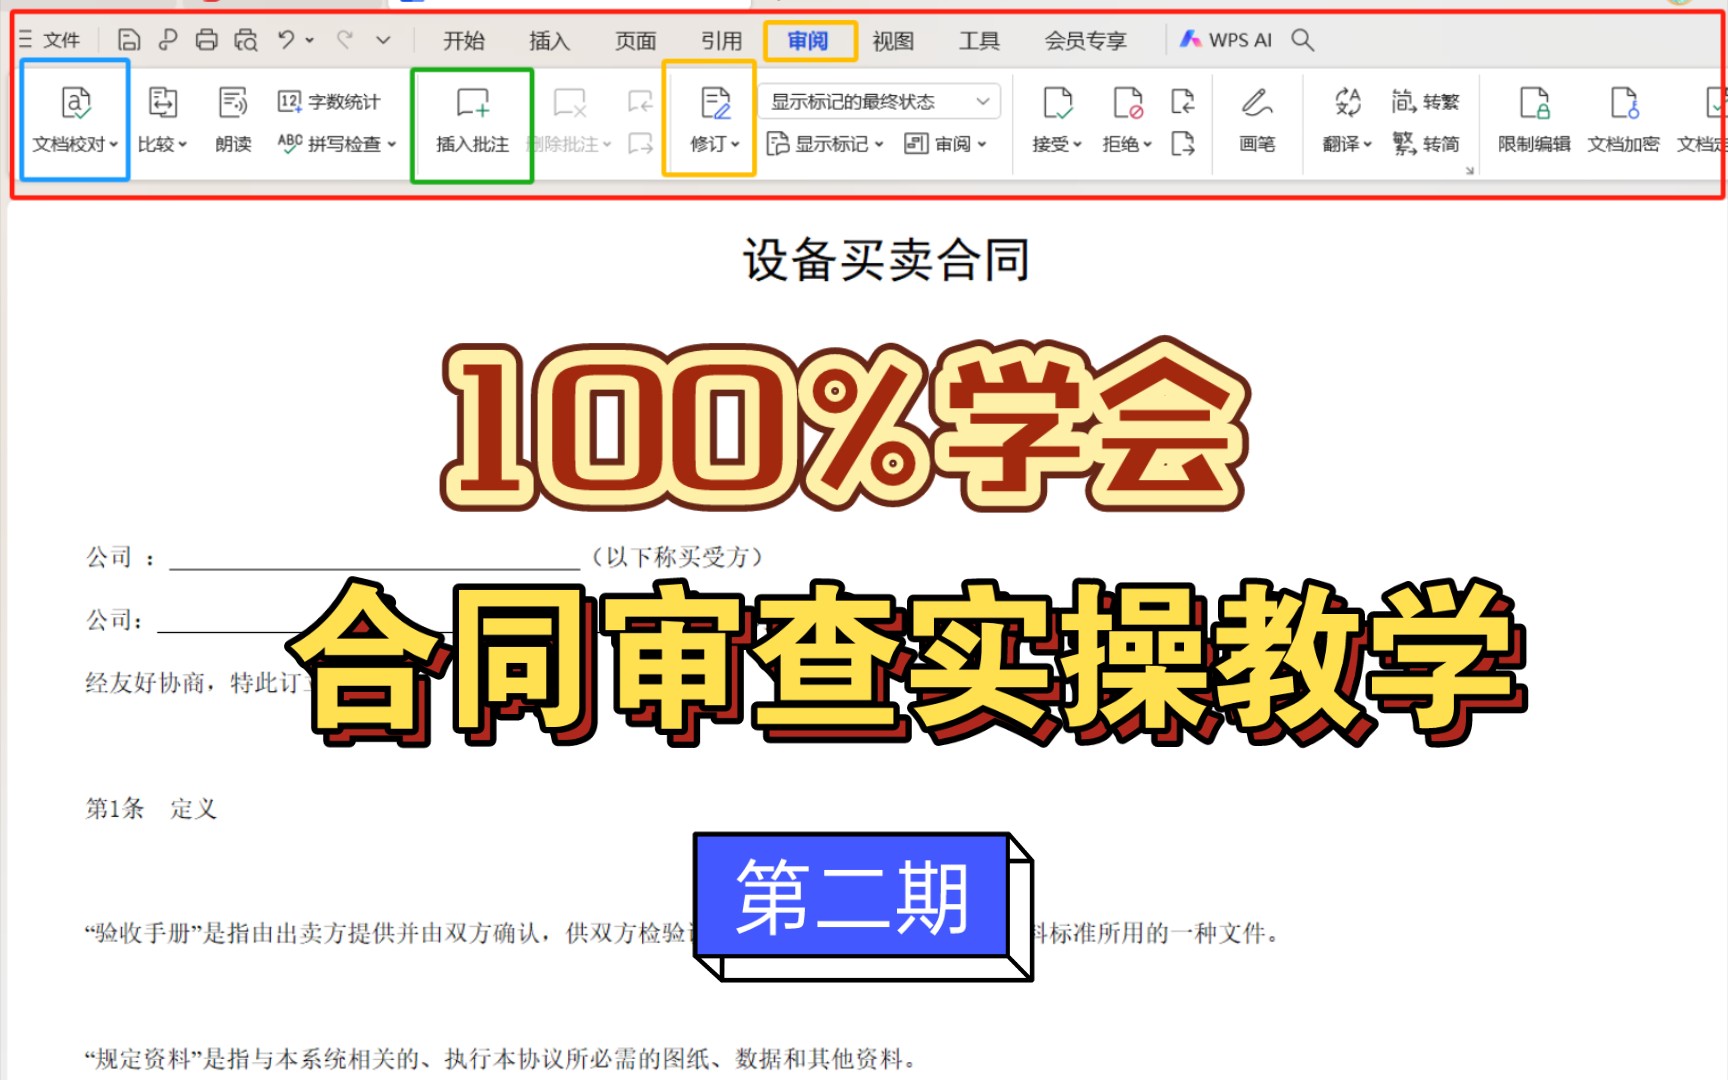The height and width of the screenshot is (1080, 1728).
Task: Toggle 修订 track changes
Action: [716, 103]
